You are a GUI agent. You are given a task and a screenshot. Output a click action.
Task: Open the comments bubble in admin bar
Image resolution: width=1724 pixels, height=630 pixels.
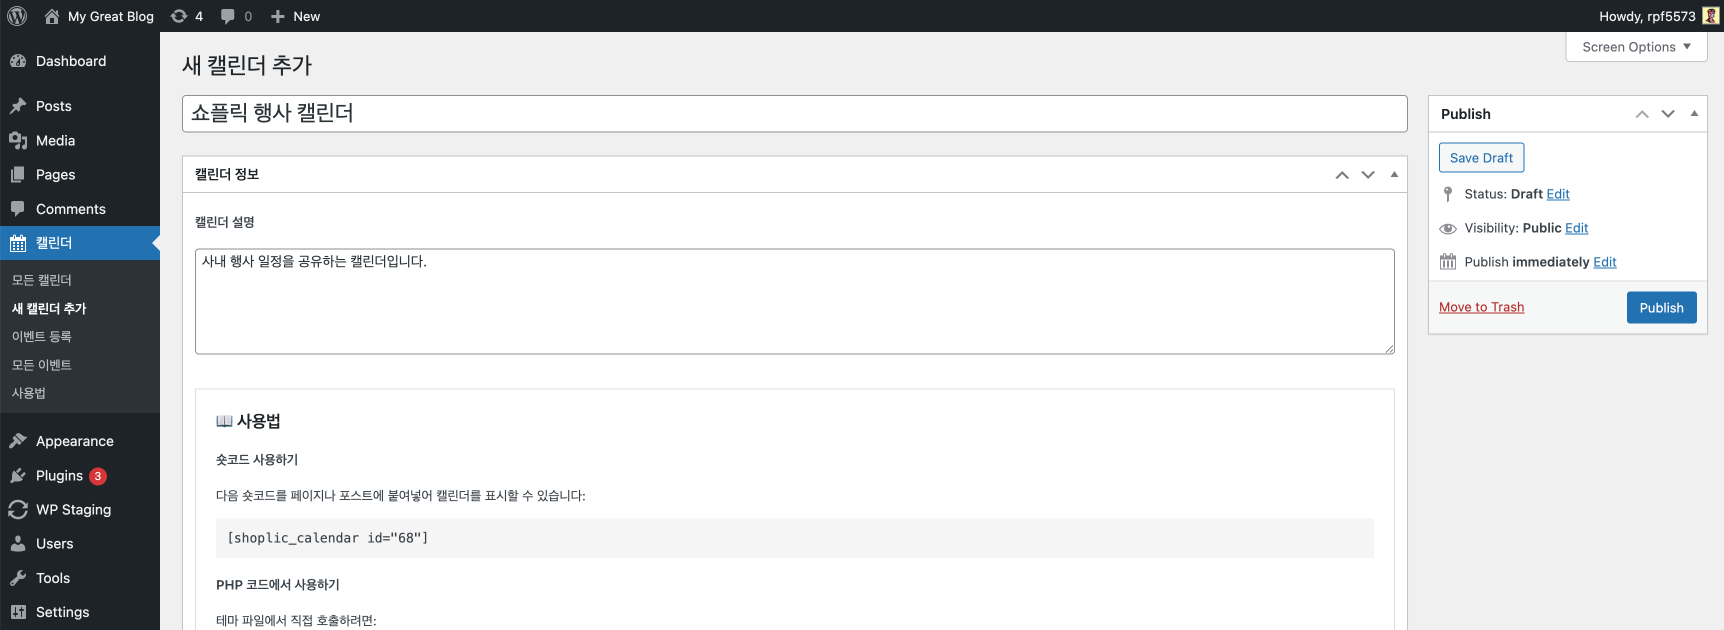pyautogui.click(x=236, y=16)
